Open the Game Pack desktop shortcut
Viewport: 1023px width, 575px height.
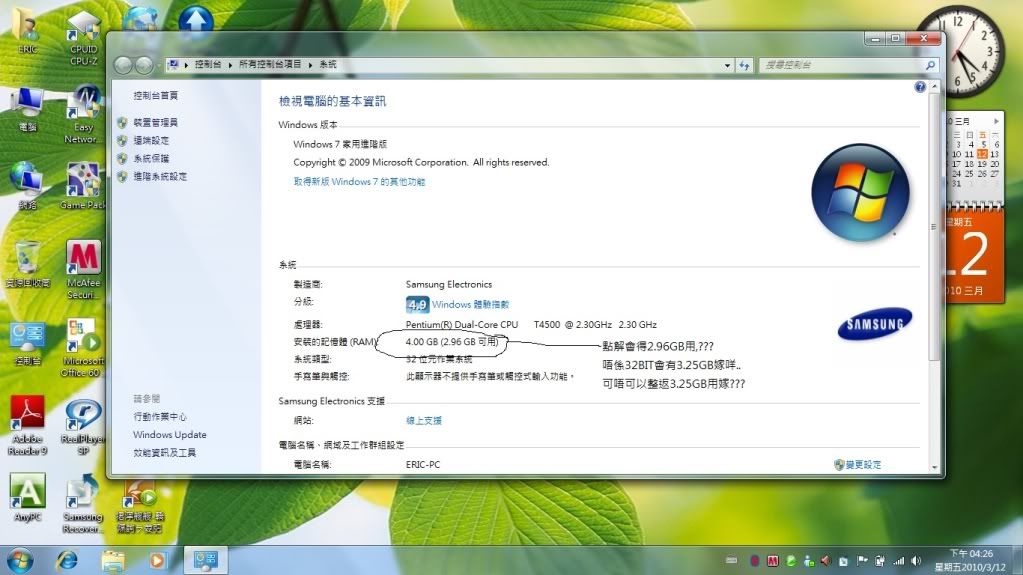pos(84,187)
